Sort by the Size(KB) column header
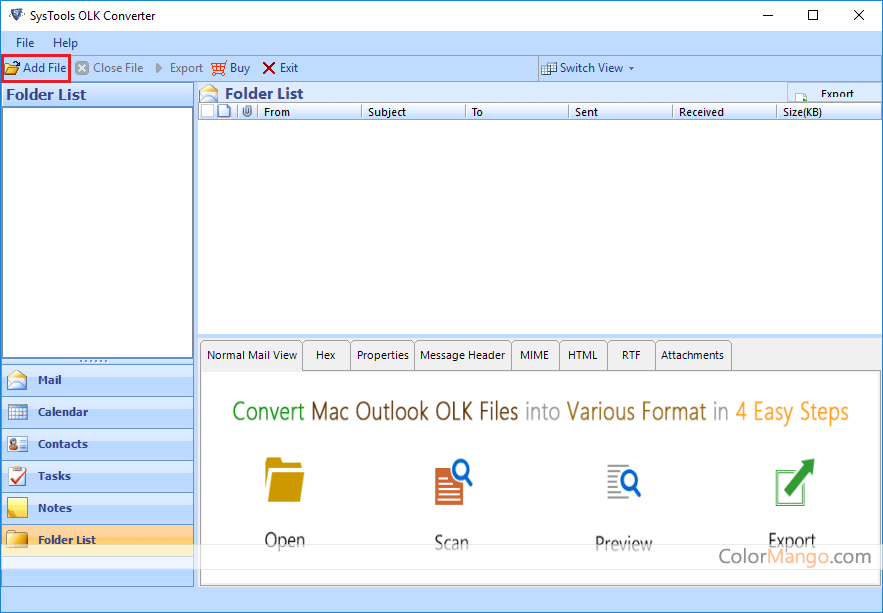Screen dimensions: 883x613 point(828,112)
